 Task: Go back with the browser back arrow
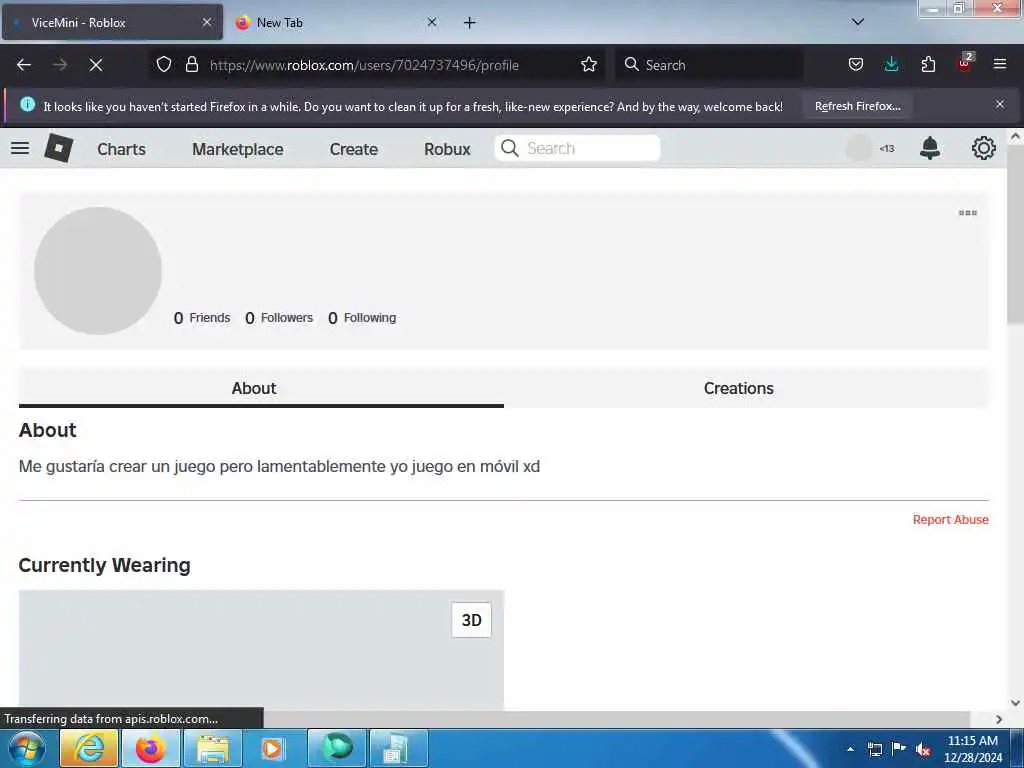tap(24, 65)
